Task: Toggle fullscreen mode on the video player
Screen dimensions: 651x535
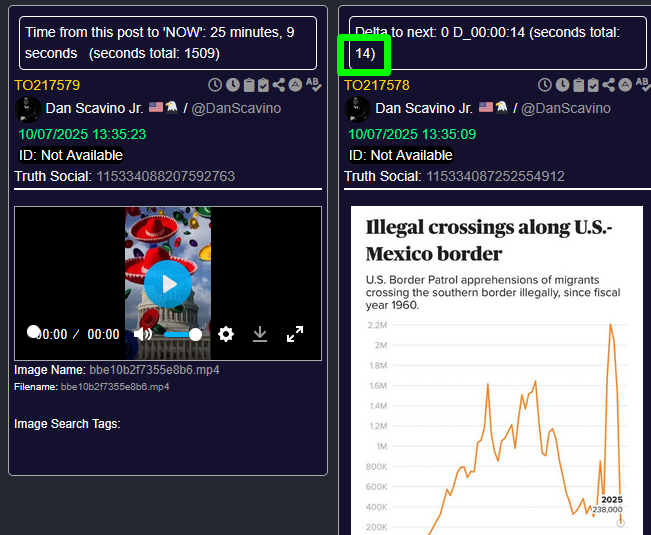Action: pyautogui.click(x=295, y=334)
